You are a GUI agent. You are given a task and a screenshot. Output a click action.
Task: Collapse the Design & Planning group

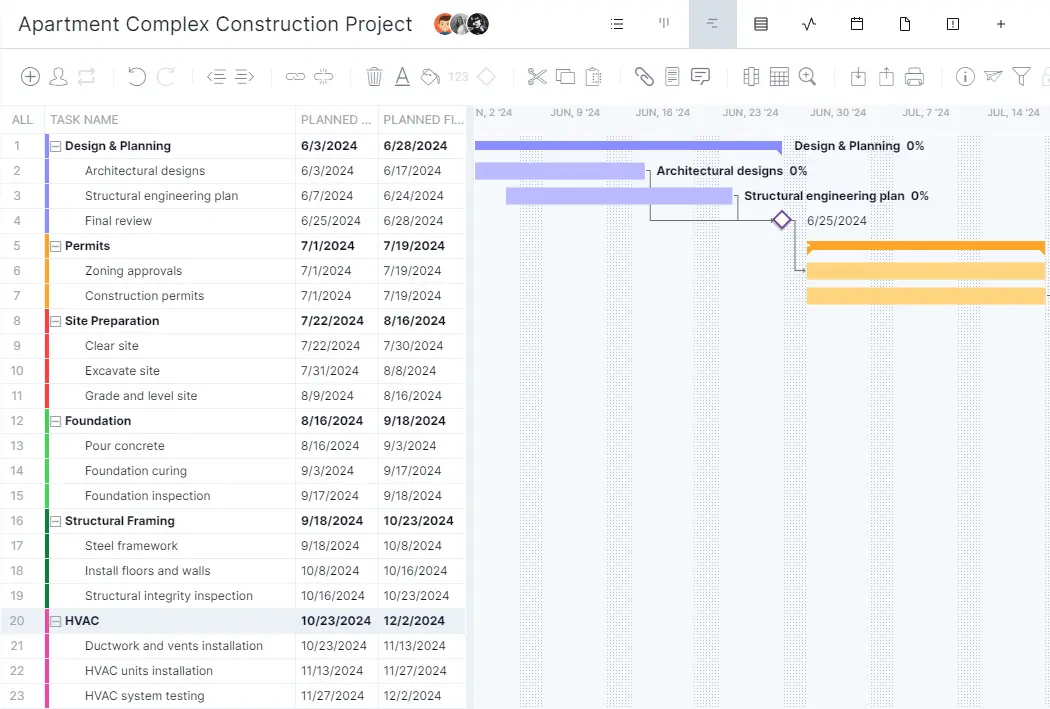[x=56, y=146]
